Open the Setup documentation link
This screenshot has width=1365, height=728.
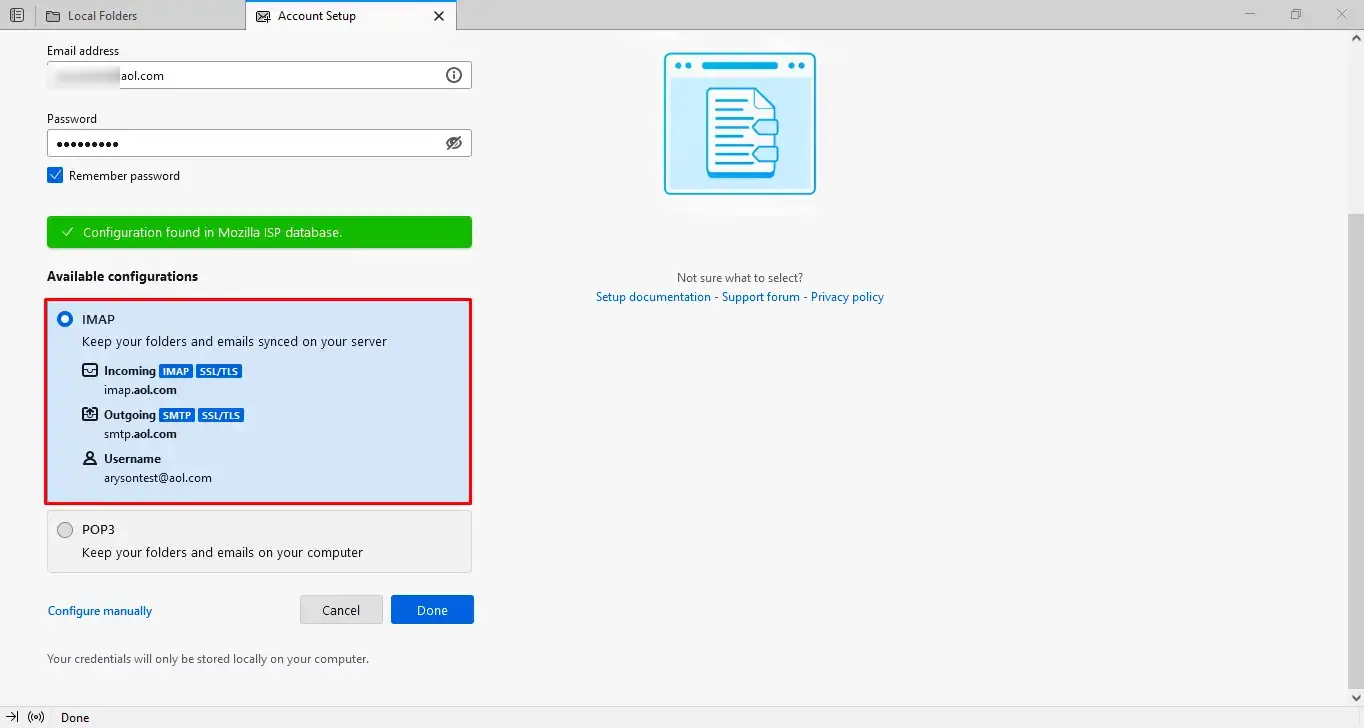pos(653,297)
